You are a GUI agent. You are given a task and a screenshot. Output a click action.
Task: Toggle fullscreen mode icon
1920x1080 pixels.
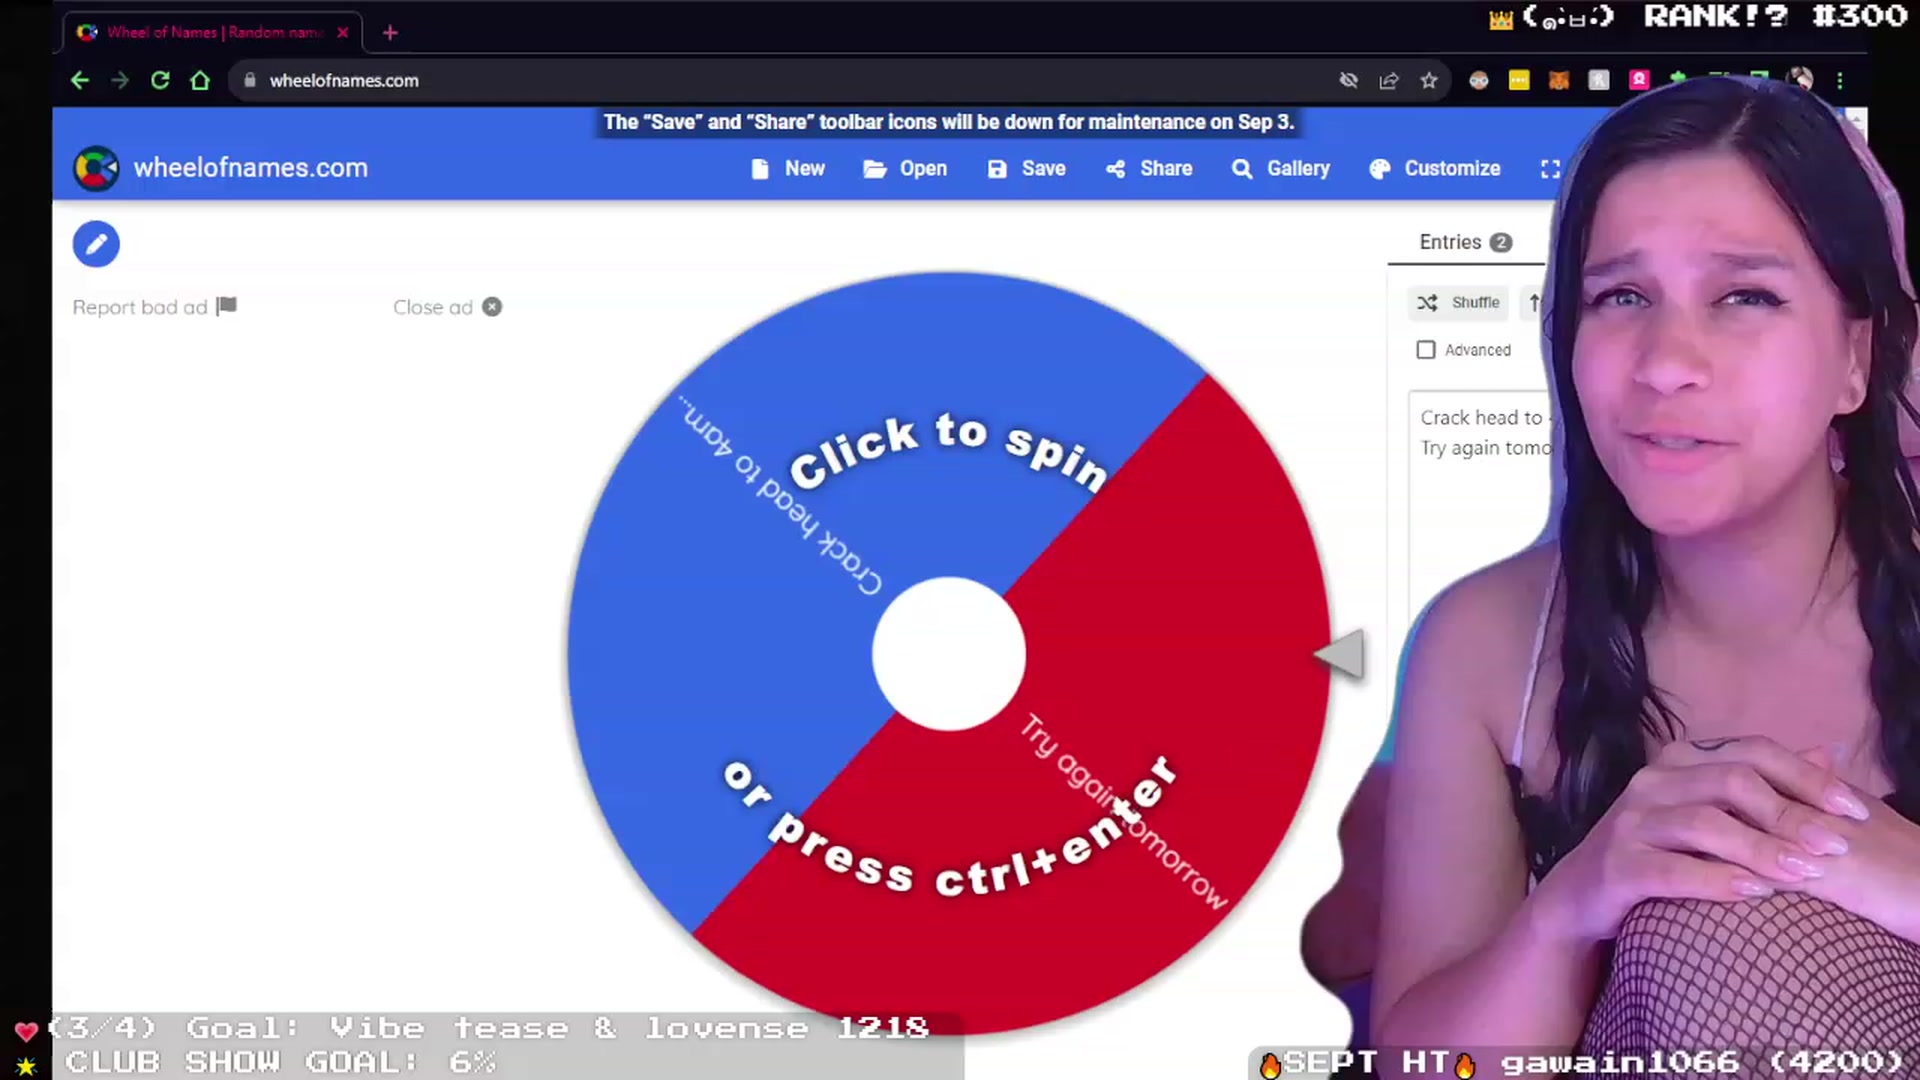(x=1550, y=169)
